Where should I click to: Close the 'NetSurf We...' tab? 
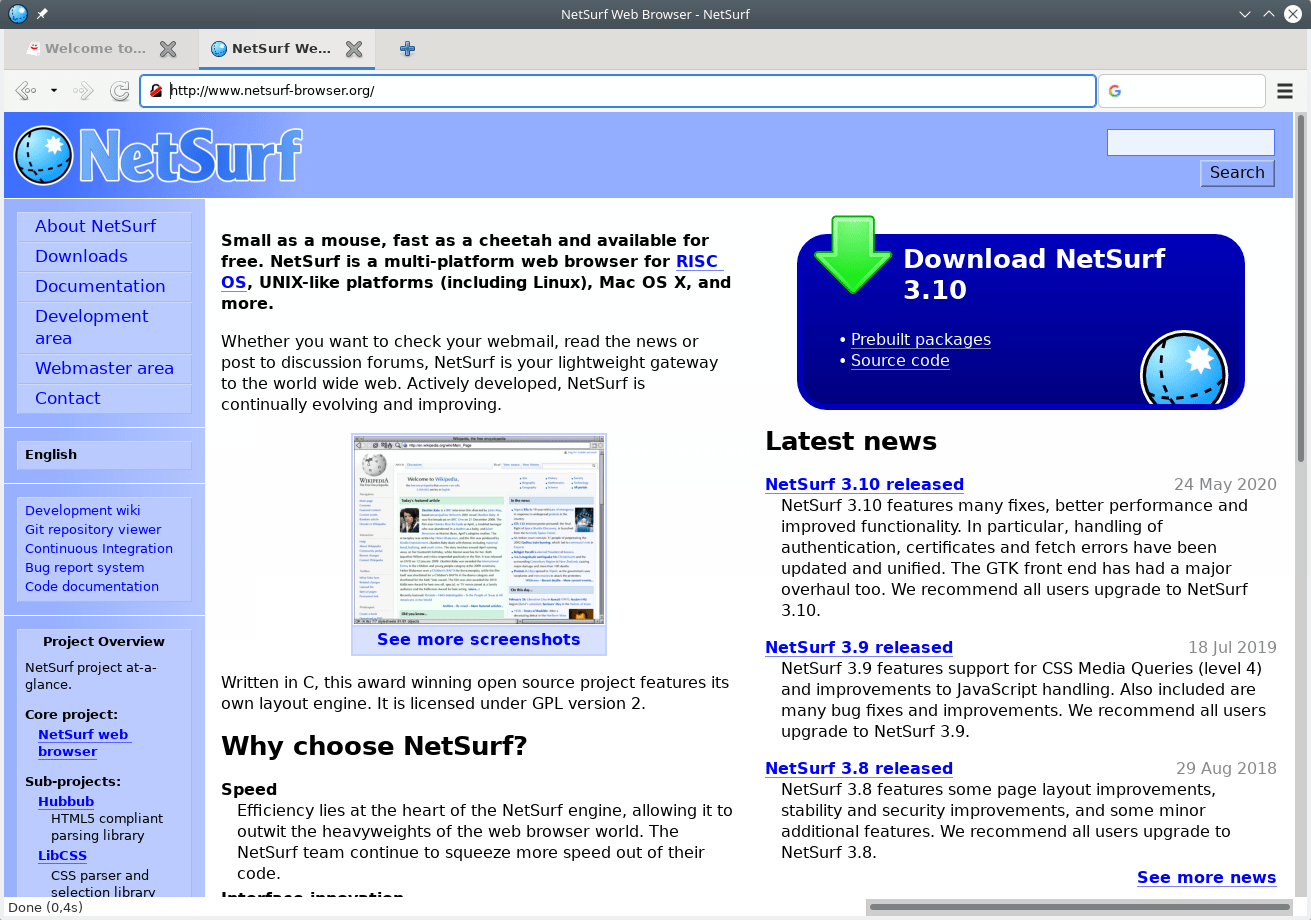354,48
